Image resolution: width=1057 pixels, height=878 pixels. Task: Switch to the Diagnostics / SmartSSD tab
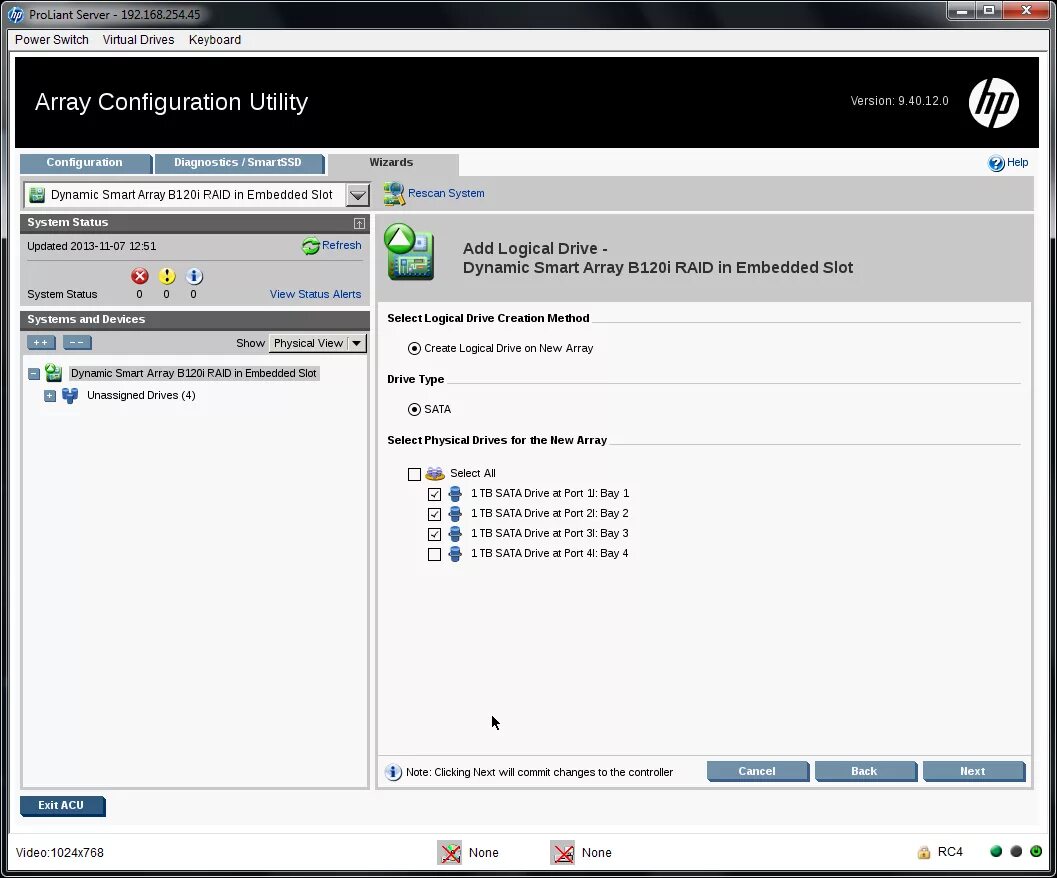point(238,163)
